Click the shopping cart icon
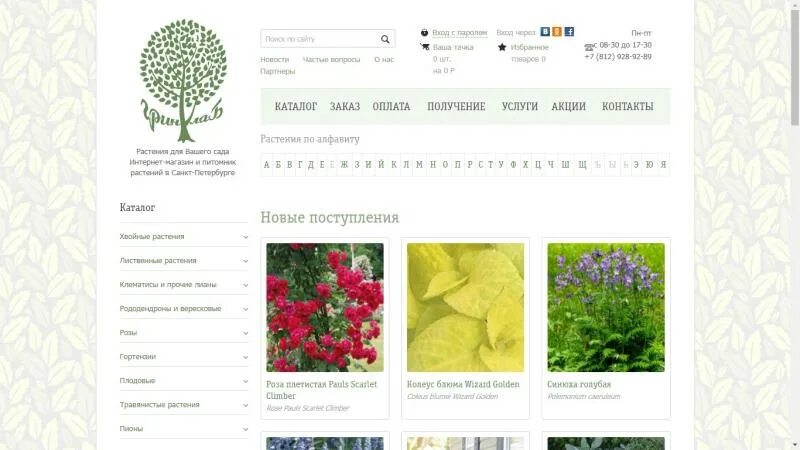This screenshot has width=800, height=450. click(424, 46)
